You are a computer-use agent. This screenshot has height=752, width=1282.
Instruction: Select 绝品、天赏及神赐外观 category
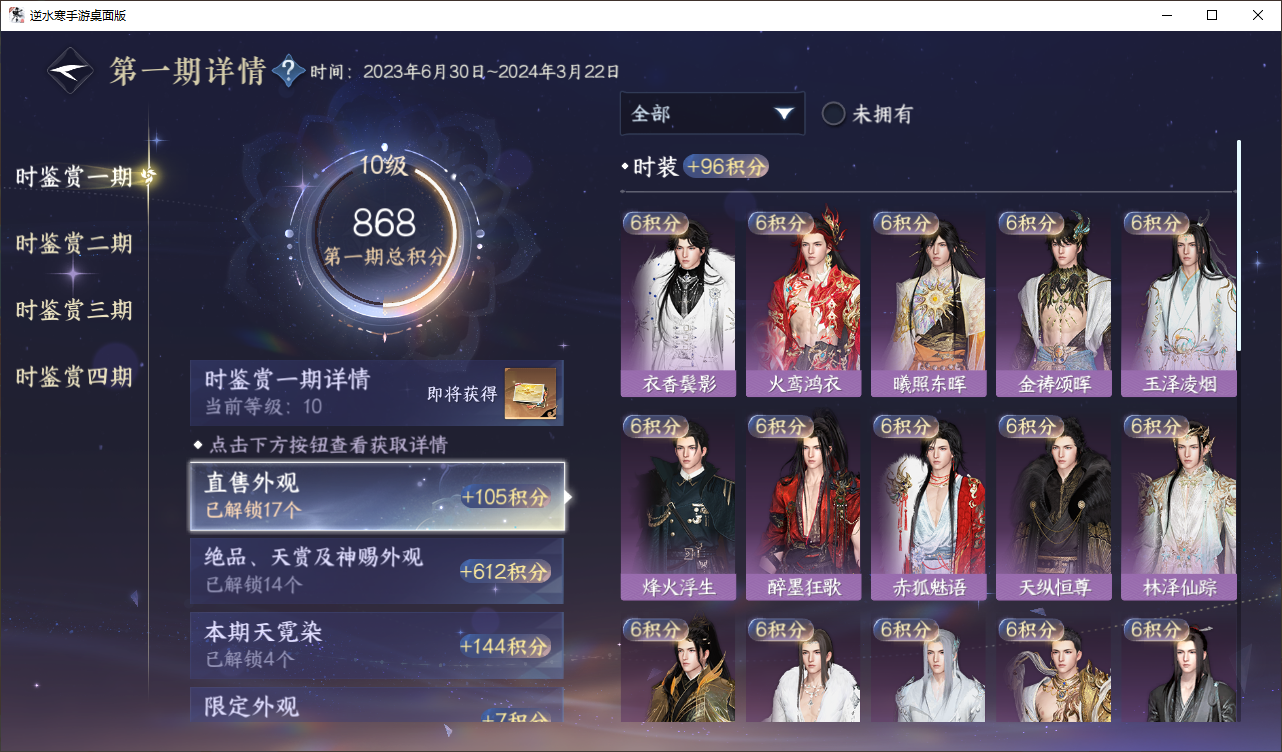377,571
